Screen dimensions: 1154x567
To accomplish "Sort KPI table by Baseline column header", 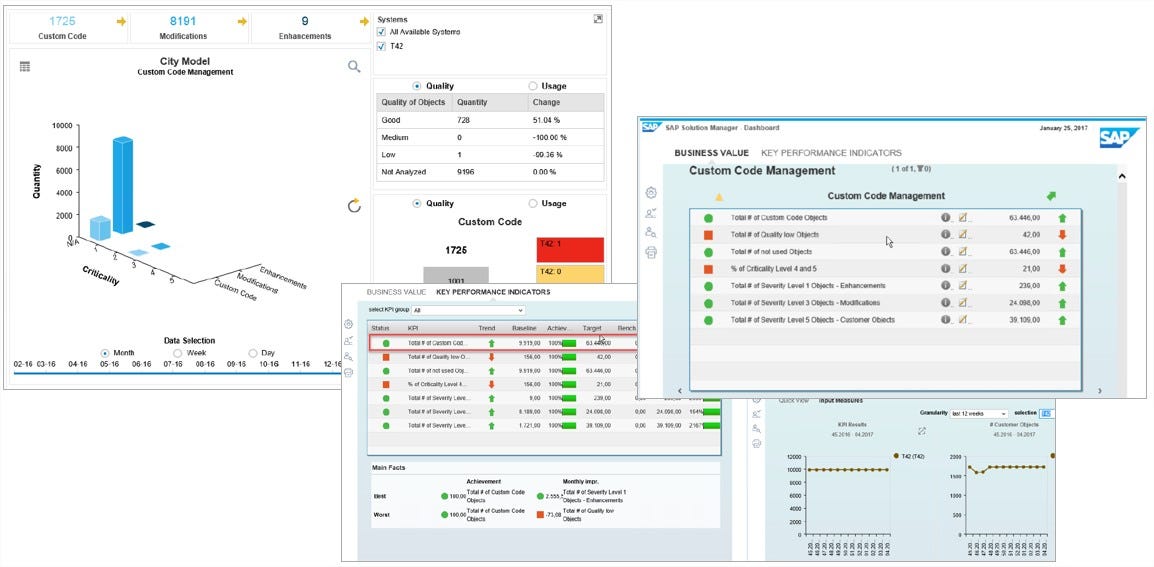I will [525, 328].
